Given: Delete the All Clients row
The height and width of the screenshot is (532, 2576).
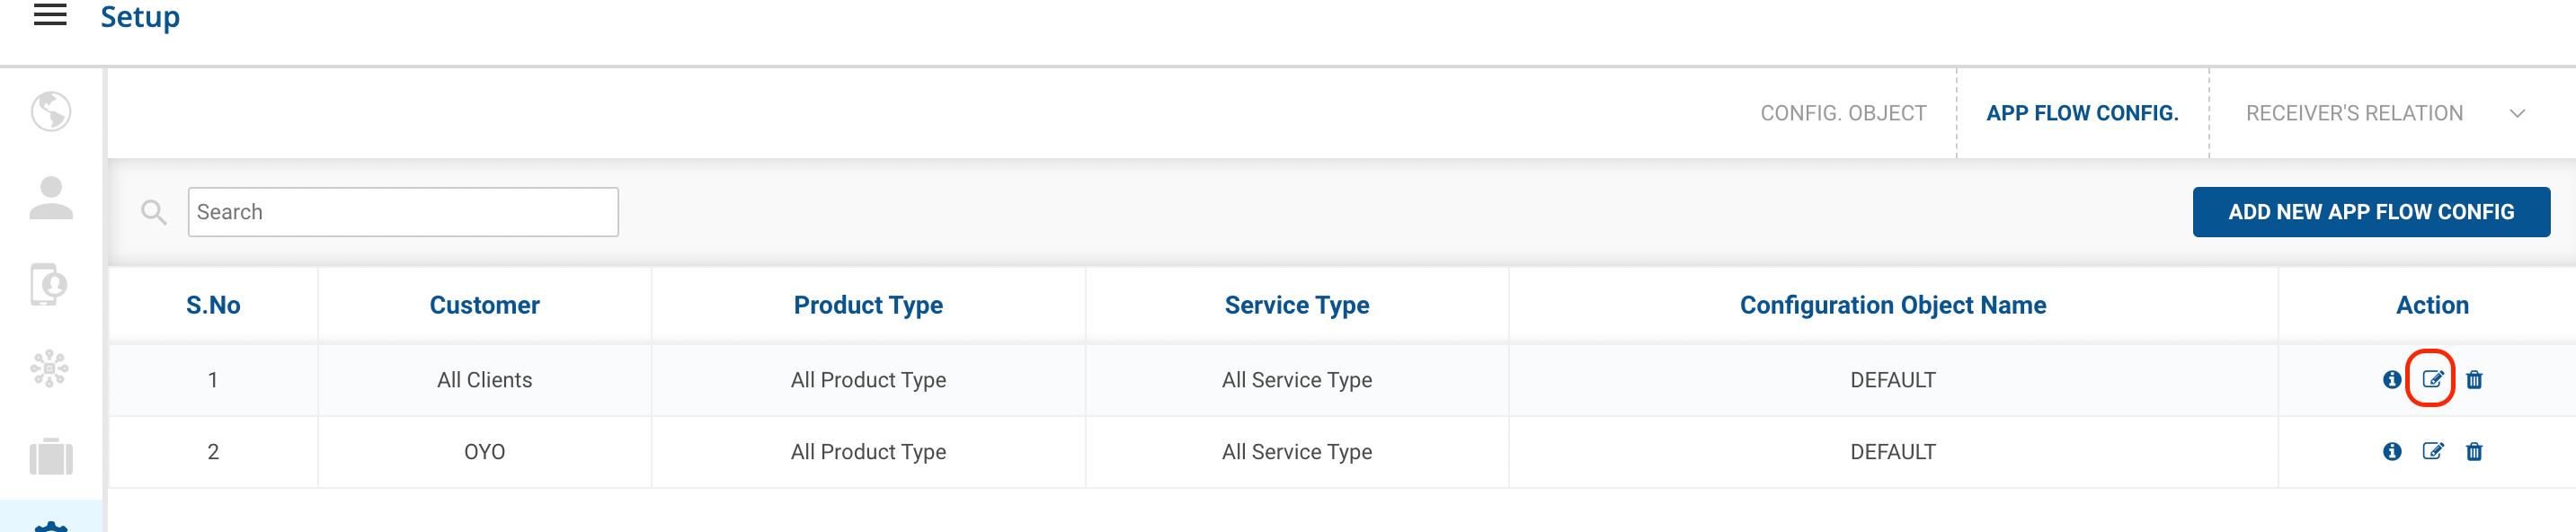Looking at the screenshot, I should coord(2474,380).
